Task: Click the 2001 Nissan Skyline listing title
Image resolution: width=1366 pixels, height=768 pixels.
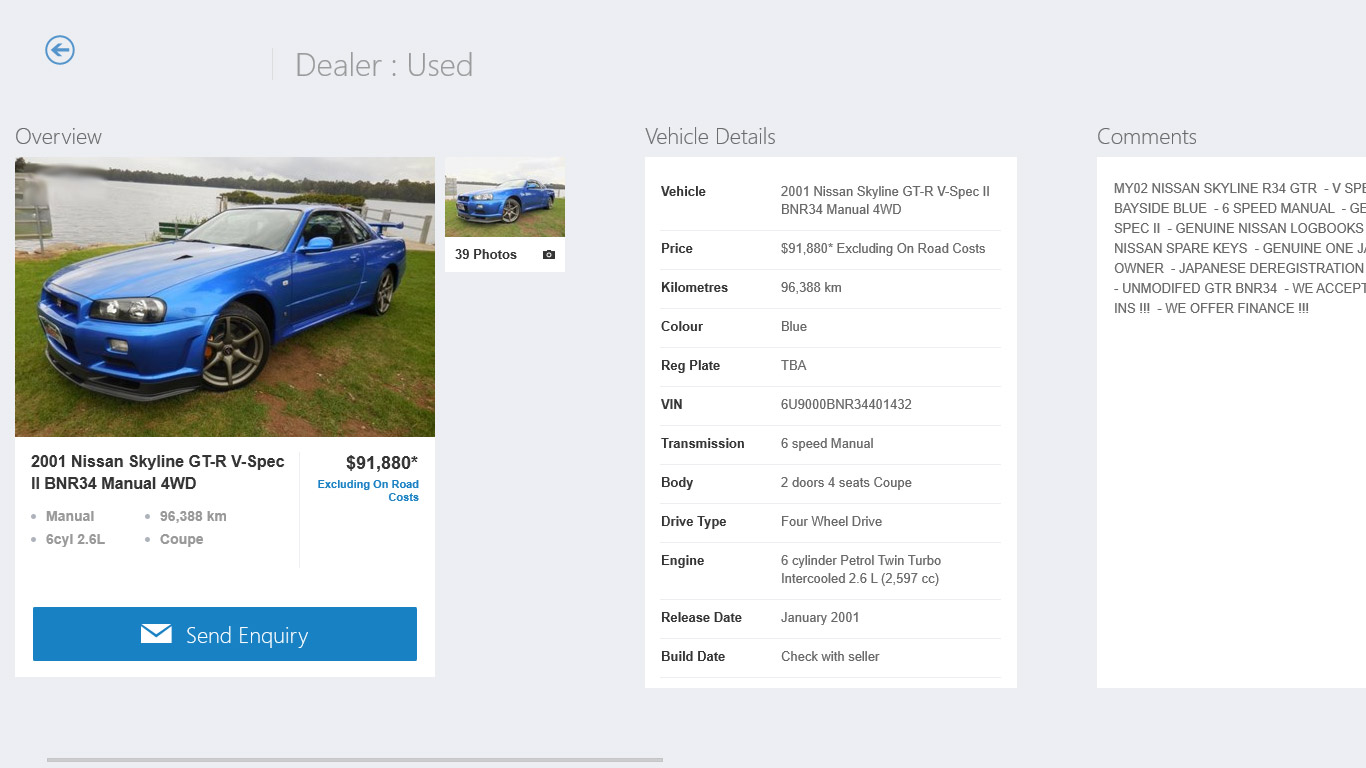Action: [x=158, y=472]
